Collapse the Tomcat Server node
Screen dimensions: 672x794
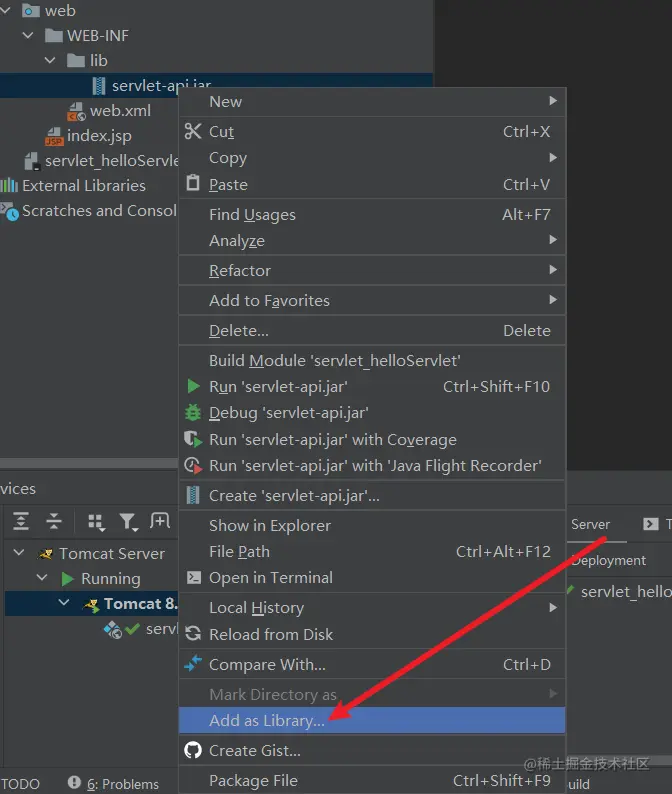tap(19, 552)
